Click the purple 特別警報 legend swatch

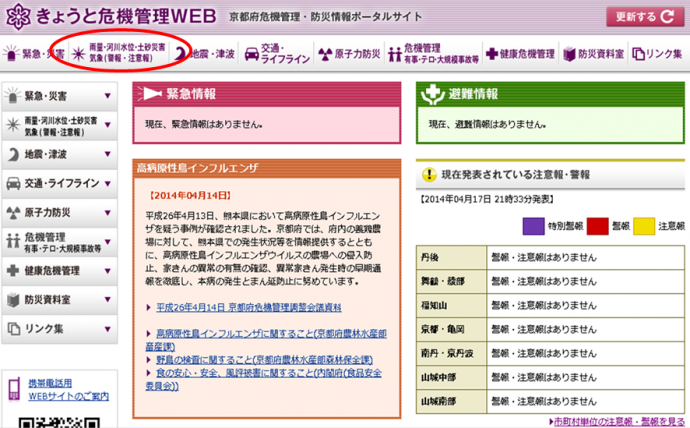point(533,227)
